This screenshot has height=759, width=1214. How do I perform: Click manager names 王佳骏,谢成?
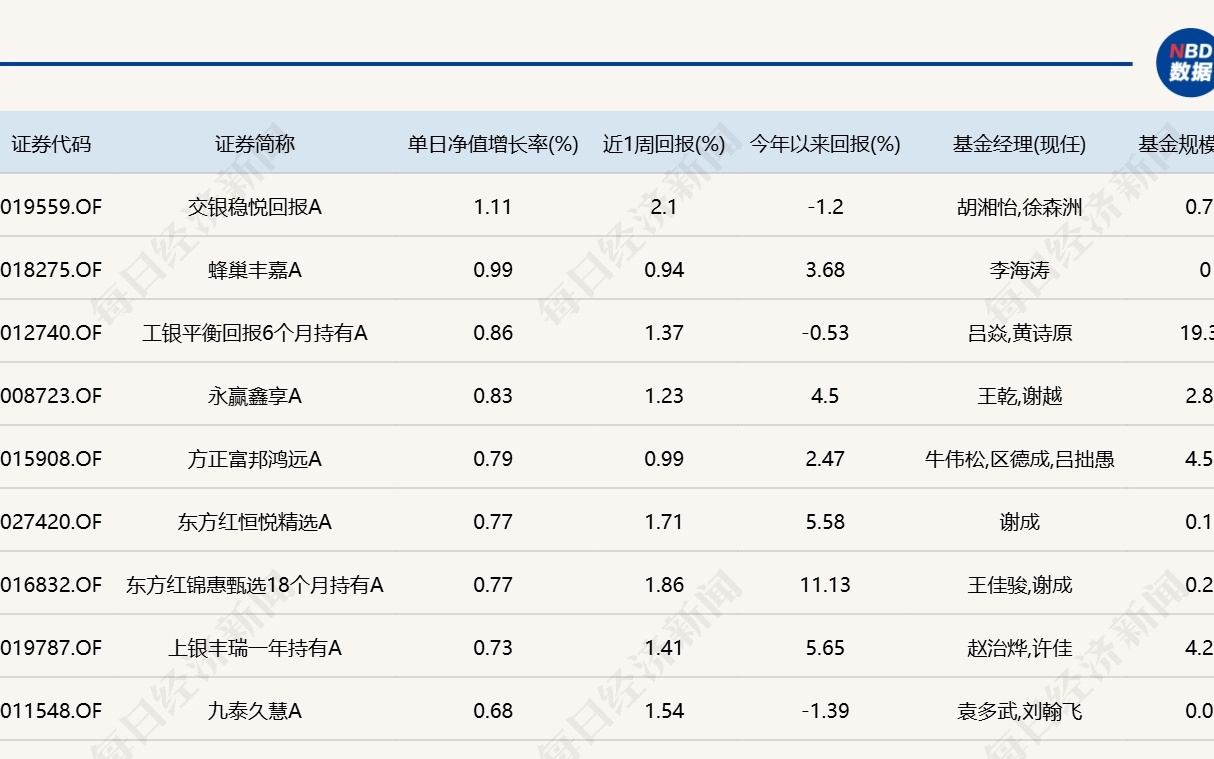(1019, 585)
